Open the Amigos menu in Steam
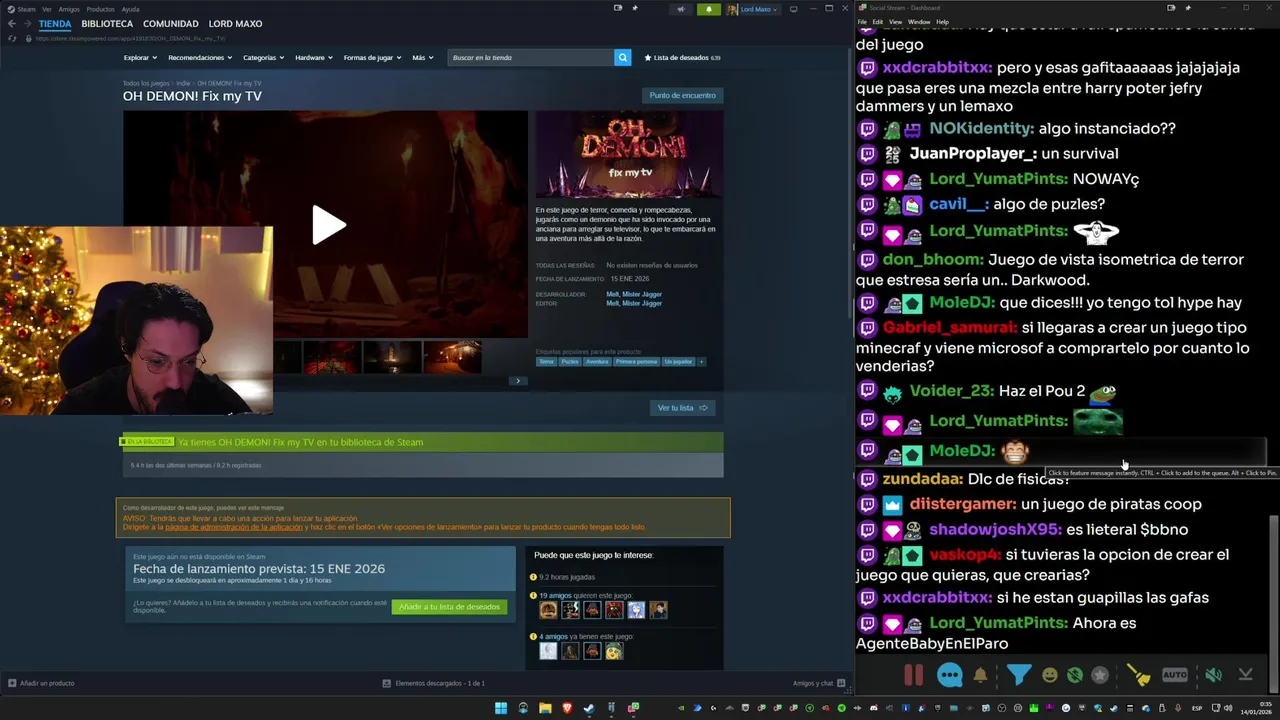 pyautogui.click(x=69, y=9)
